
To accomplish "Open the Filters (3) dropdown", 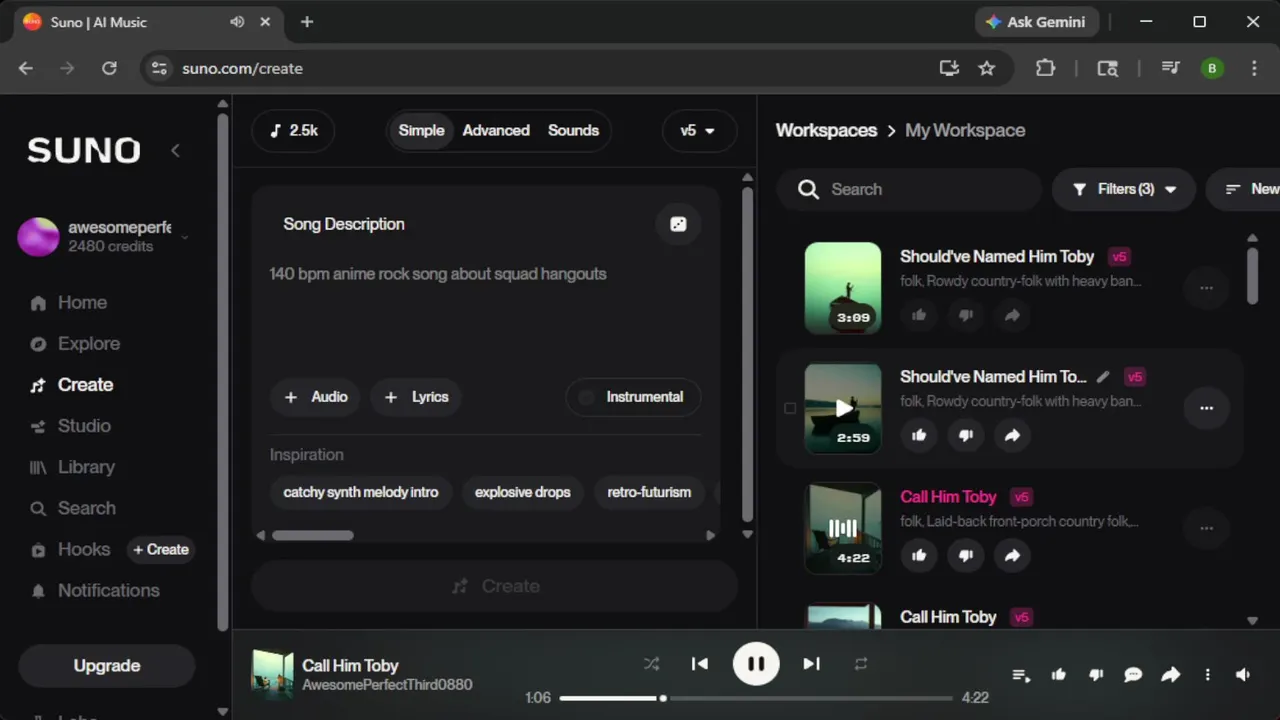I will pyautogui.click(x=1124, y=189).
